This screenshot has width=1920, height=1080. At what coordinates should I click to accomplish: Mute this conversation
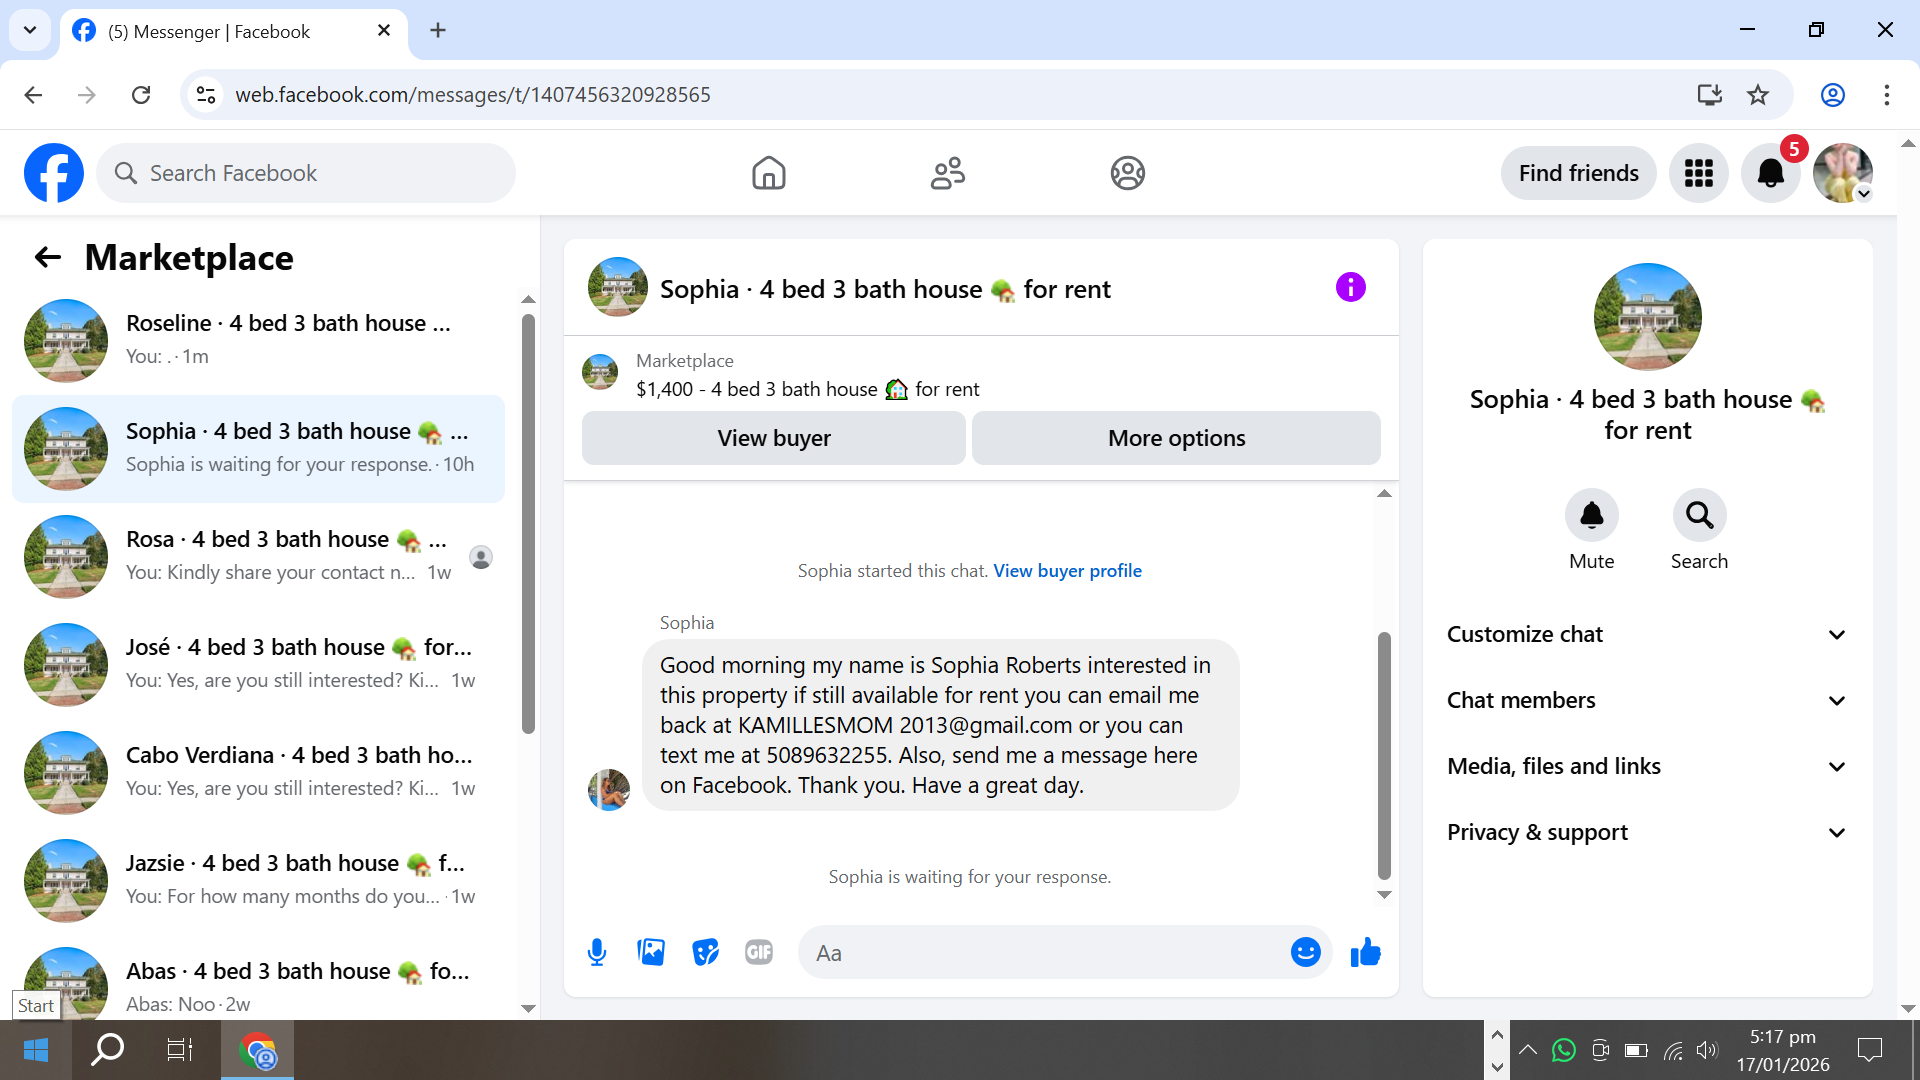pos(1591,515)
